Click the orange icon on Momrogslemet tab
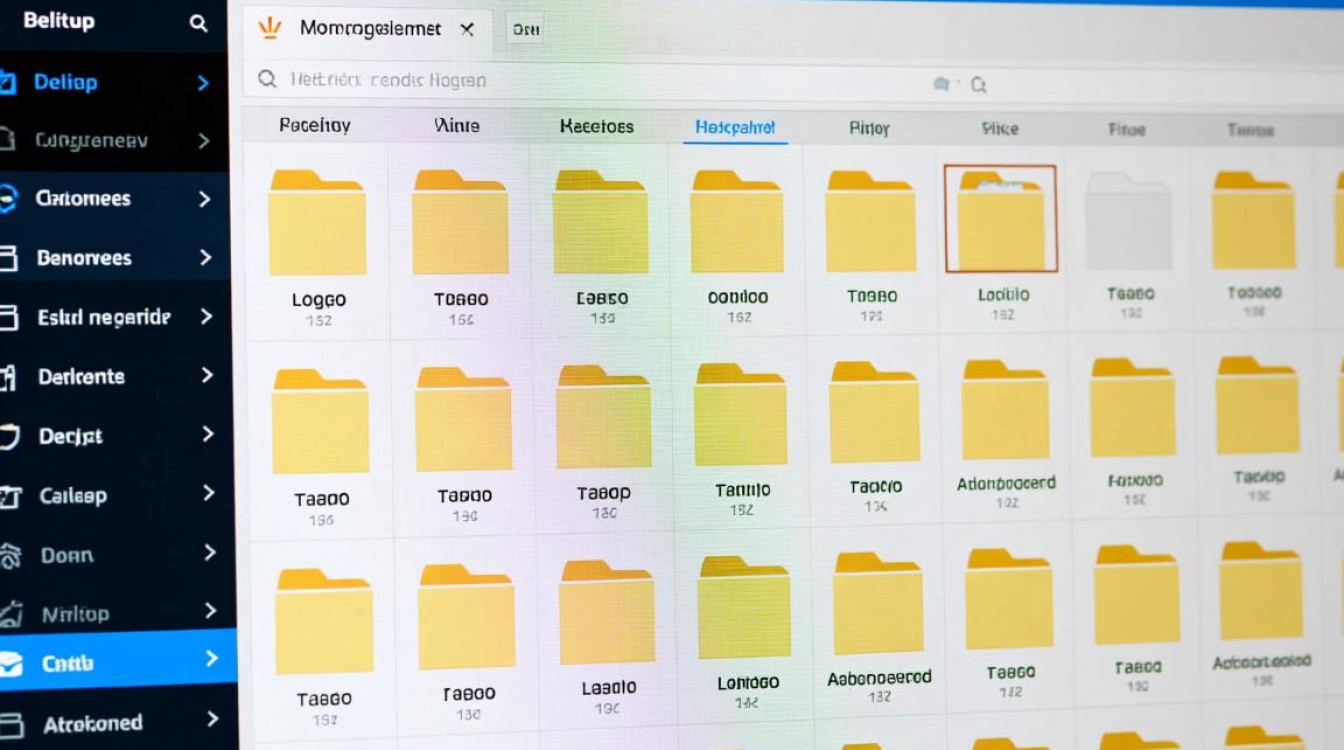This screenshot has height=750, width=1344. (x=269, y=28)
